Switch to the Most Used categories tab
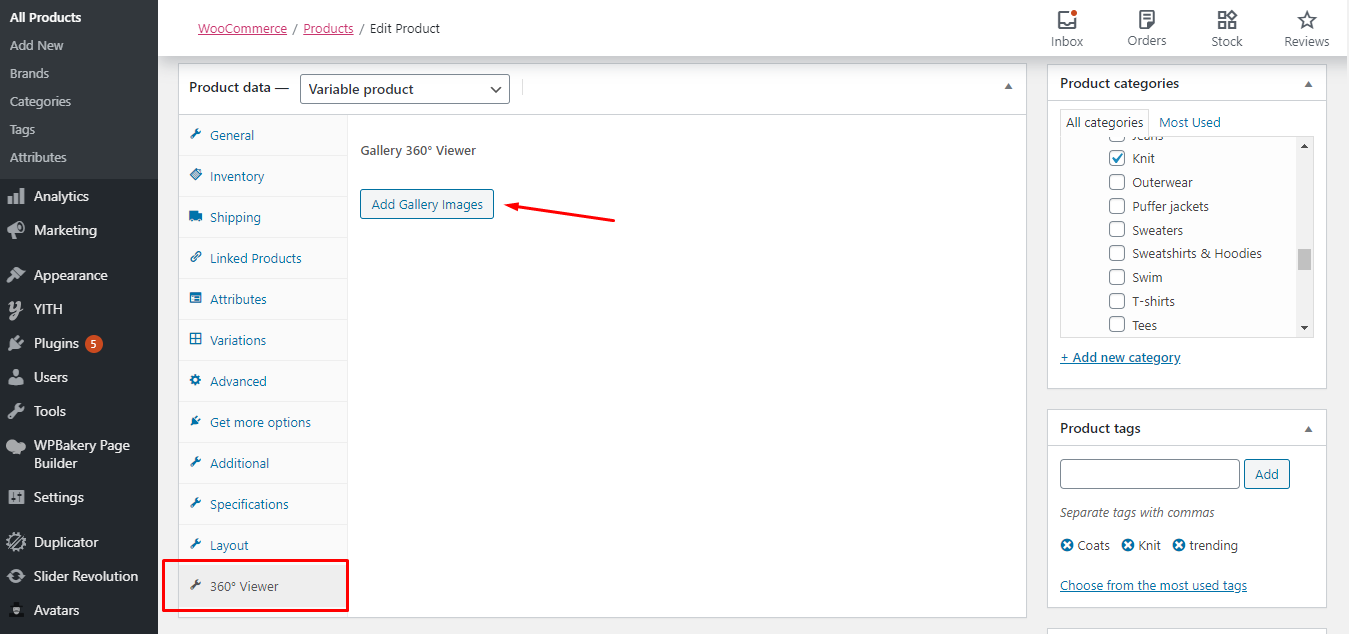The height and width of the screenshot is (634, 1349). [1190, 122]
